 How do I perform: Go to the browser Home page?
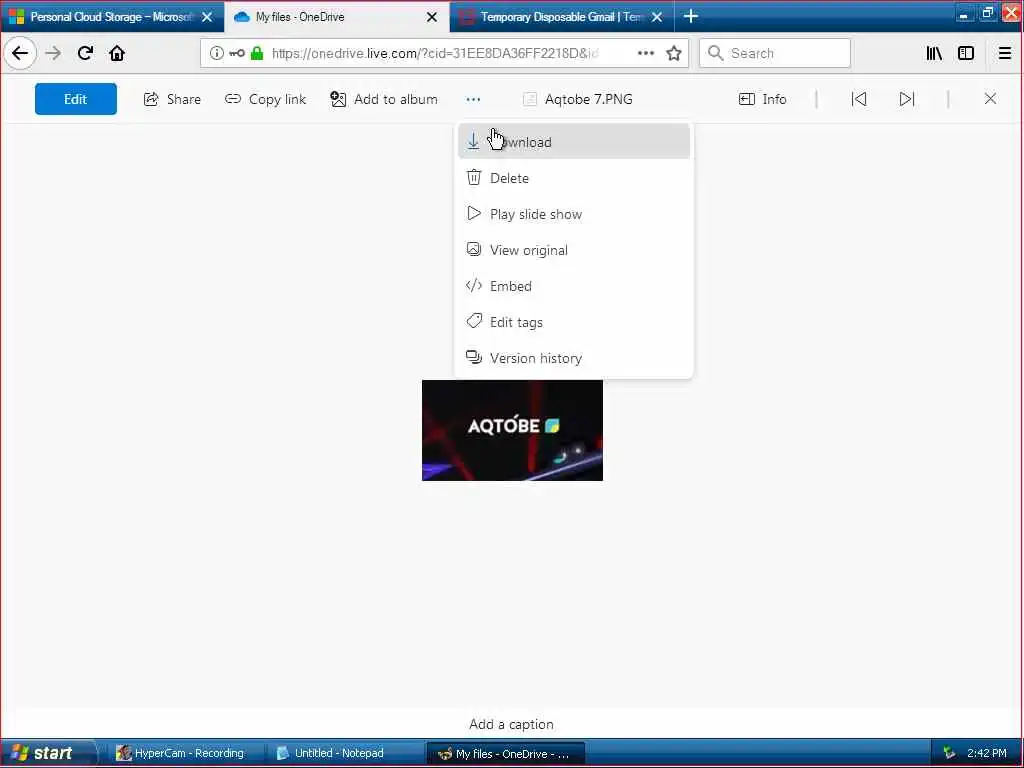[x=117, y=54]
